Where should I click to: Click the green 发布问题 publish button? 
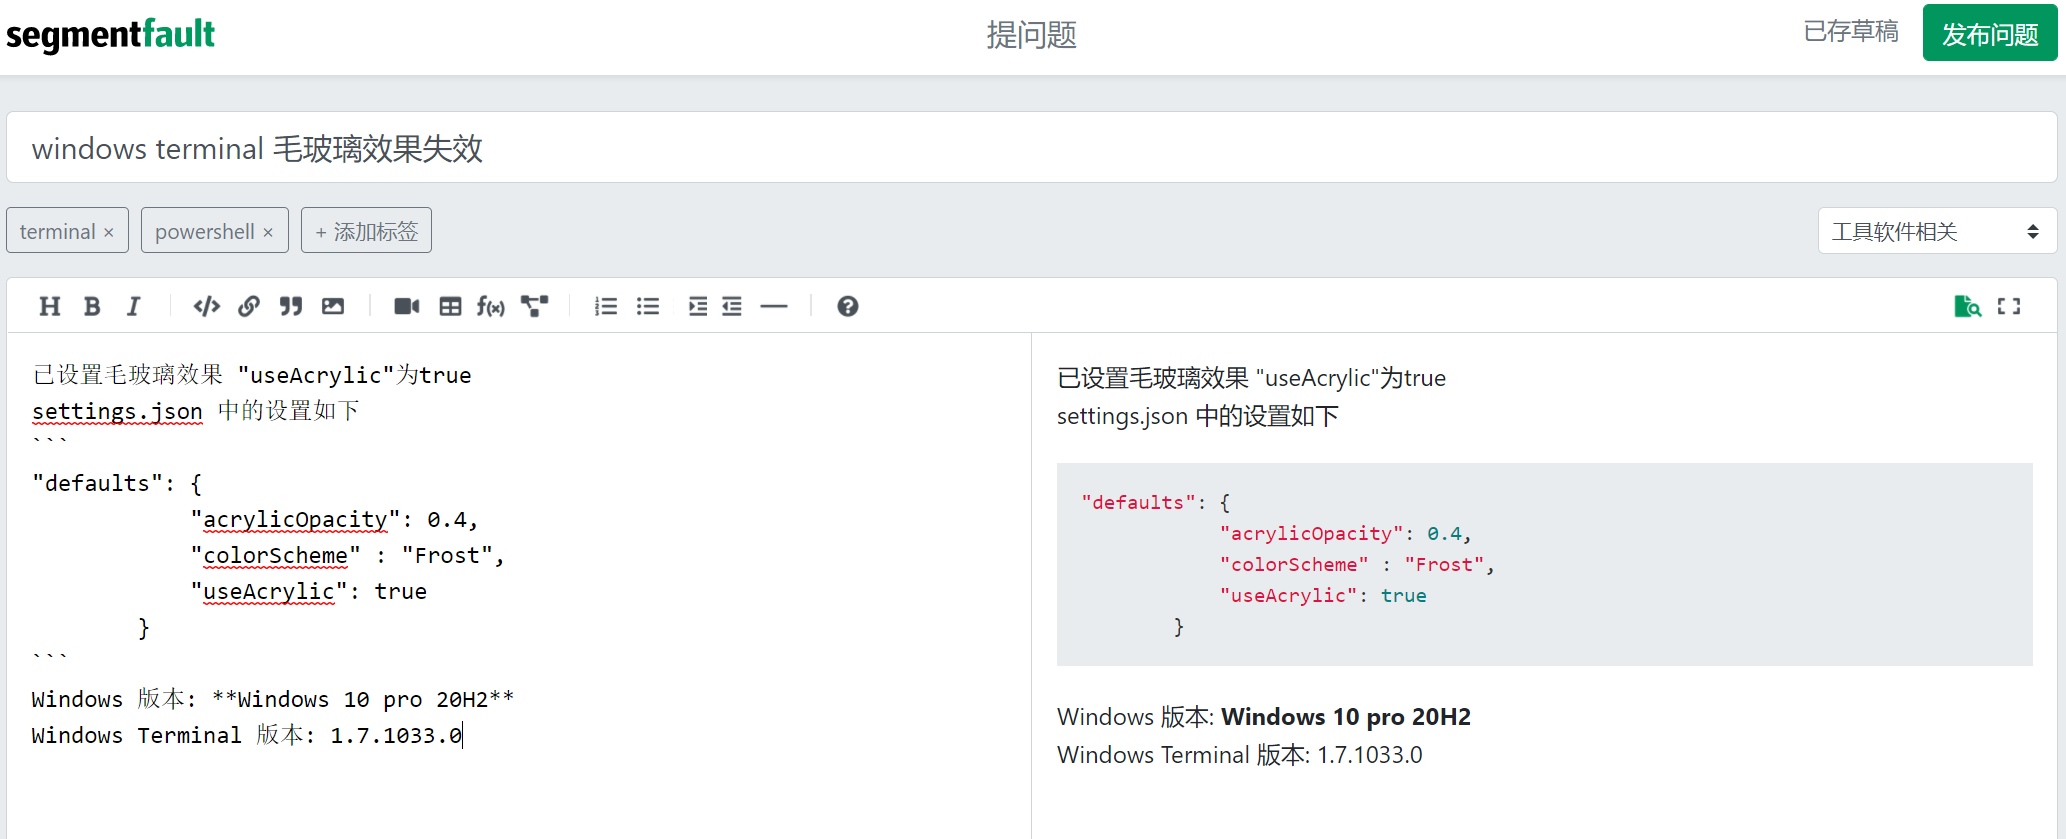pyautogui.click(x=1990, y=33)
